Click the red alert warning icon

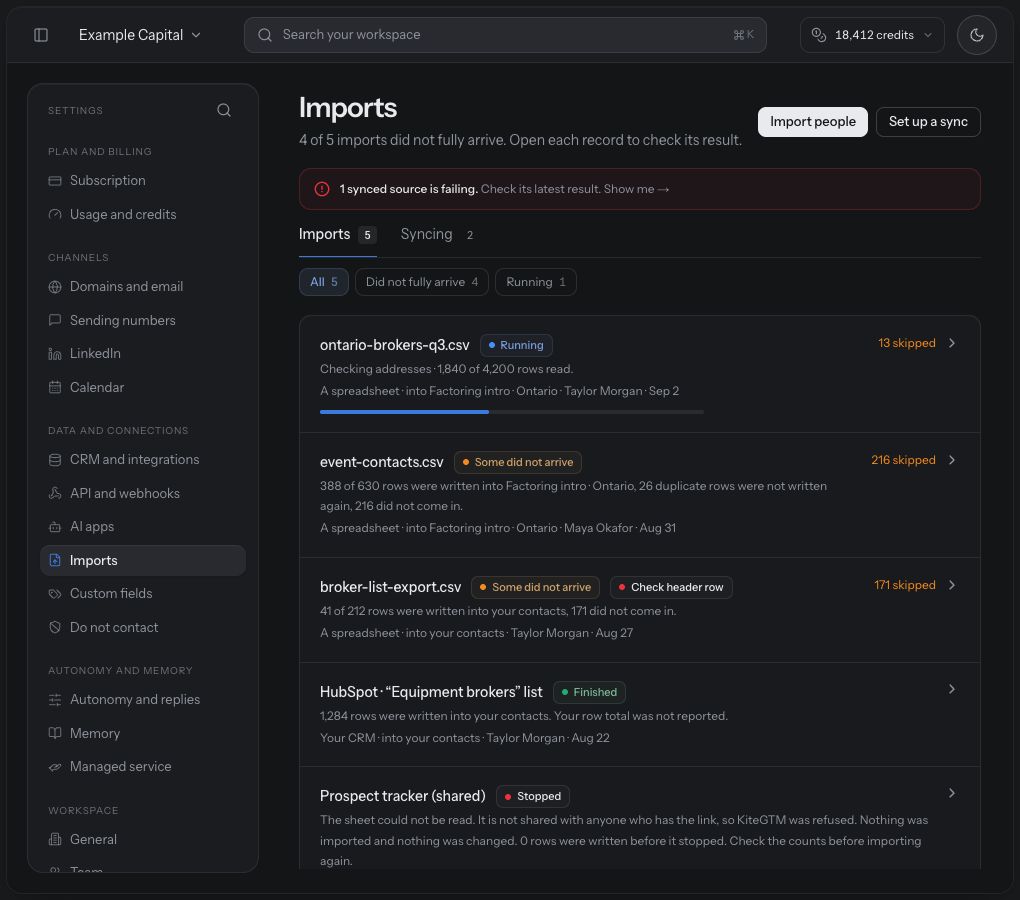click(x=321, y=189)
